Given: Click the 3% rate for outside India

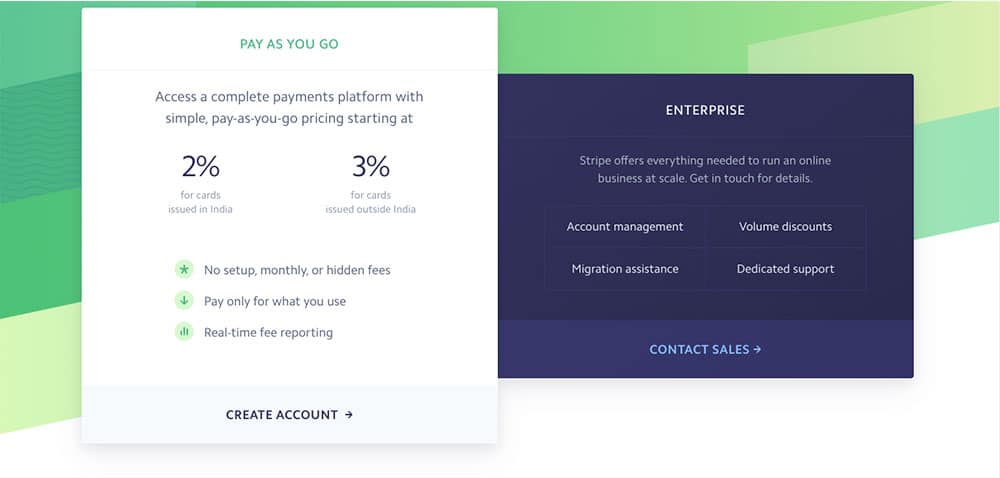Looking at the screenshot, I should click(371, 167).
